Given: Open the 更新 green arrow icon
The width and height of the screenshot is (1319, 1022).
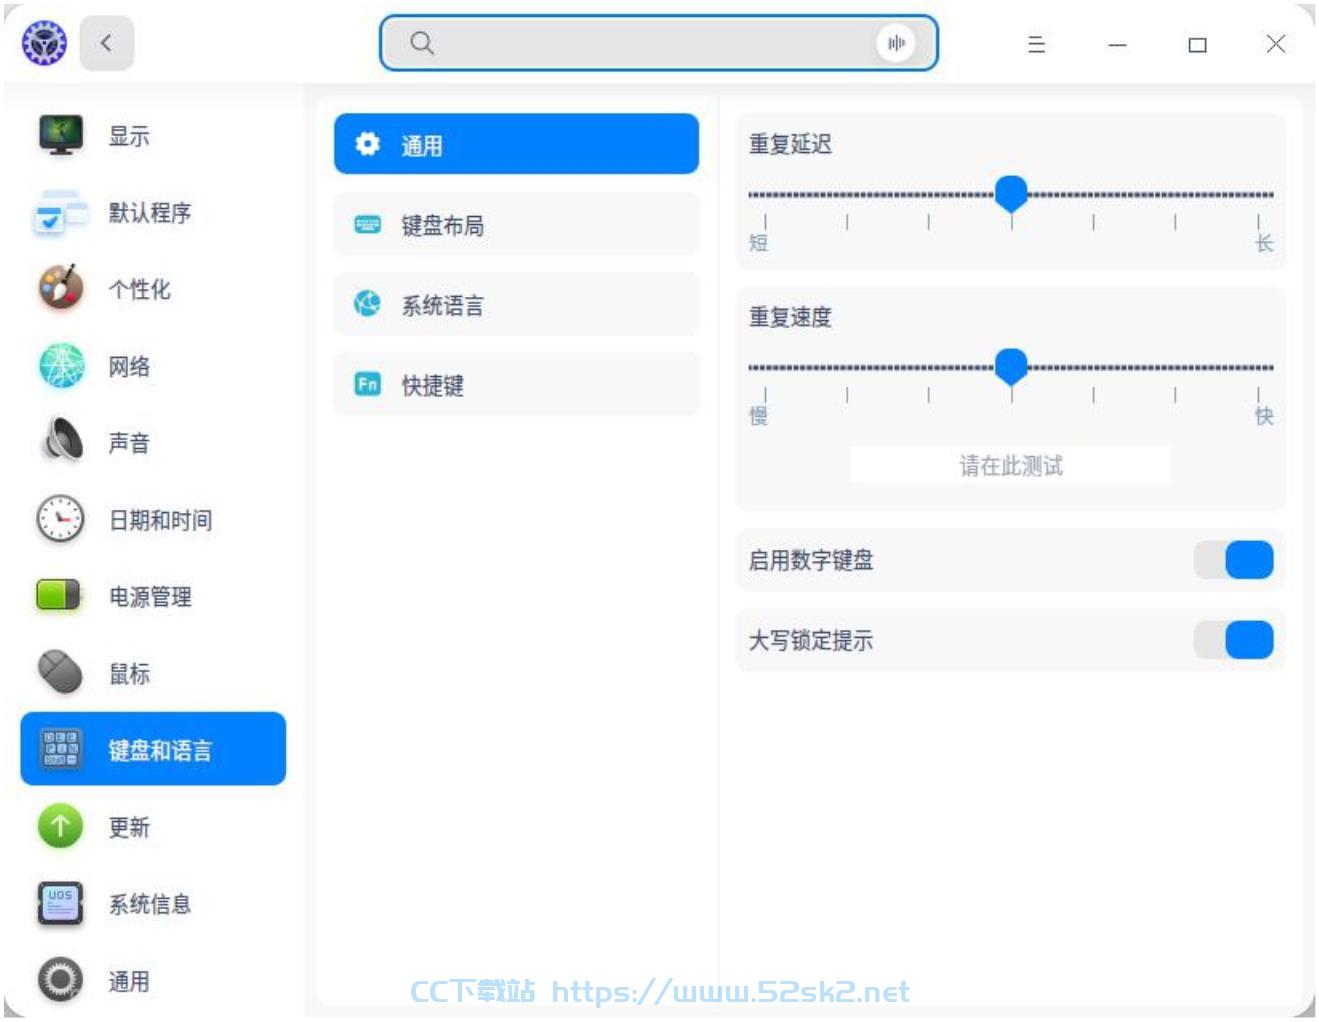Looking at the screenshot, I should (x=60, y=826).
